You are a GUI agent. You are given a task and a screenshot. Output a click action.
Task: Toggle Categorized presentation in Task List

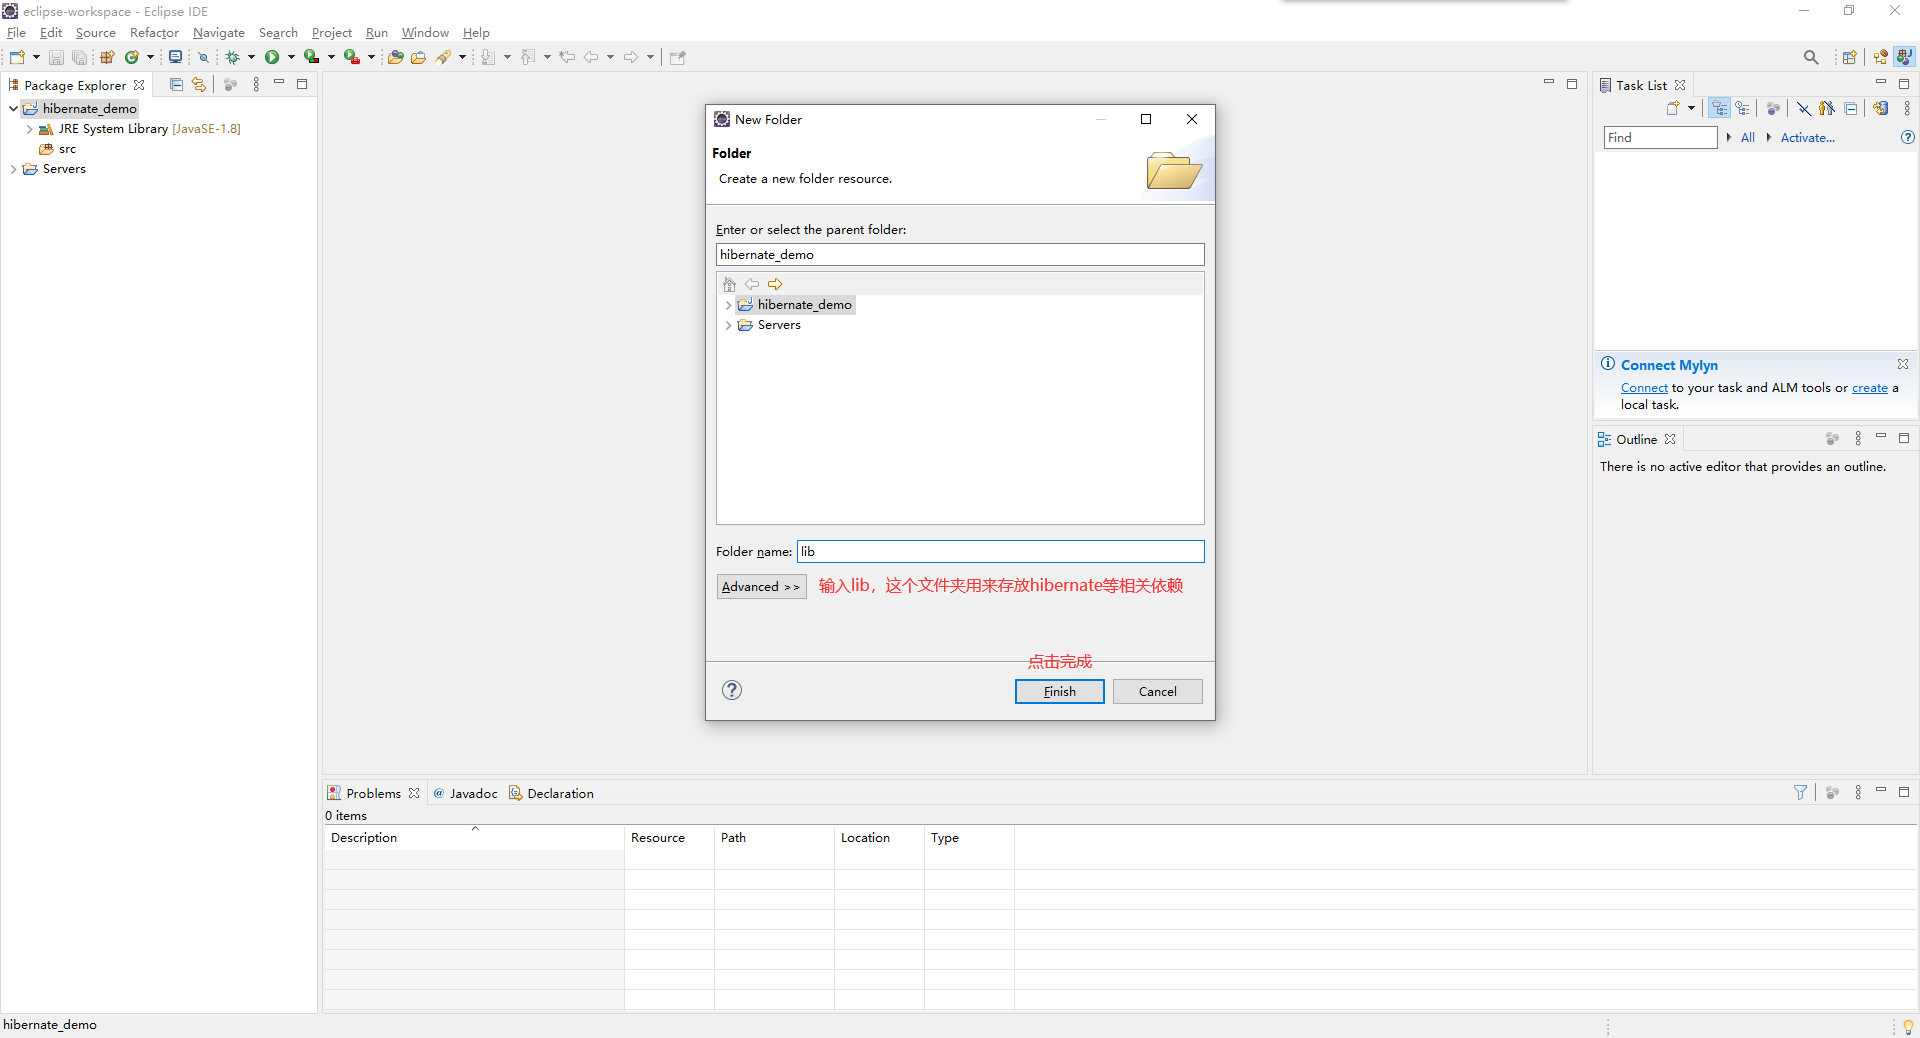tap(1719, 108)
